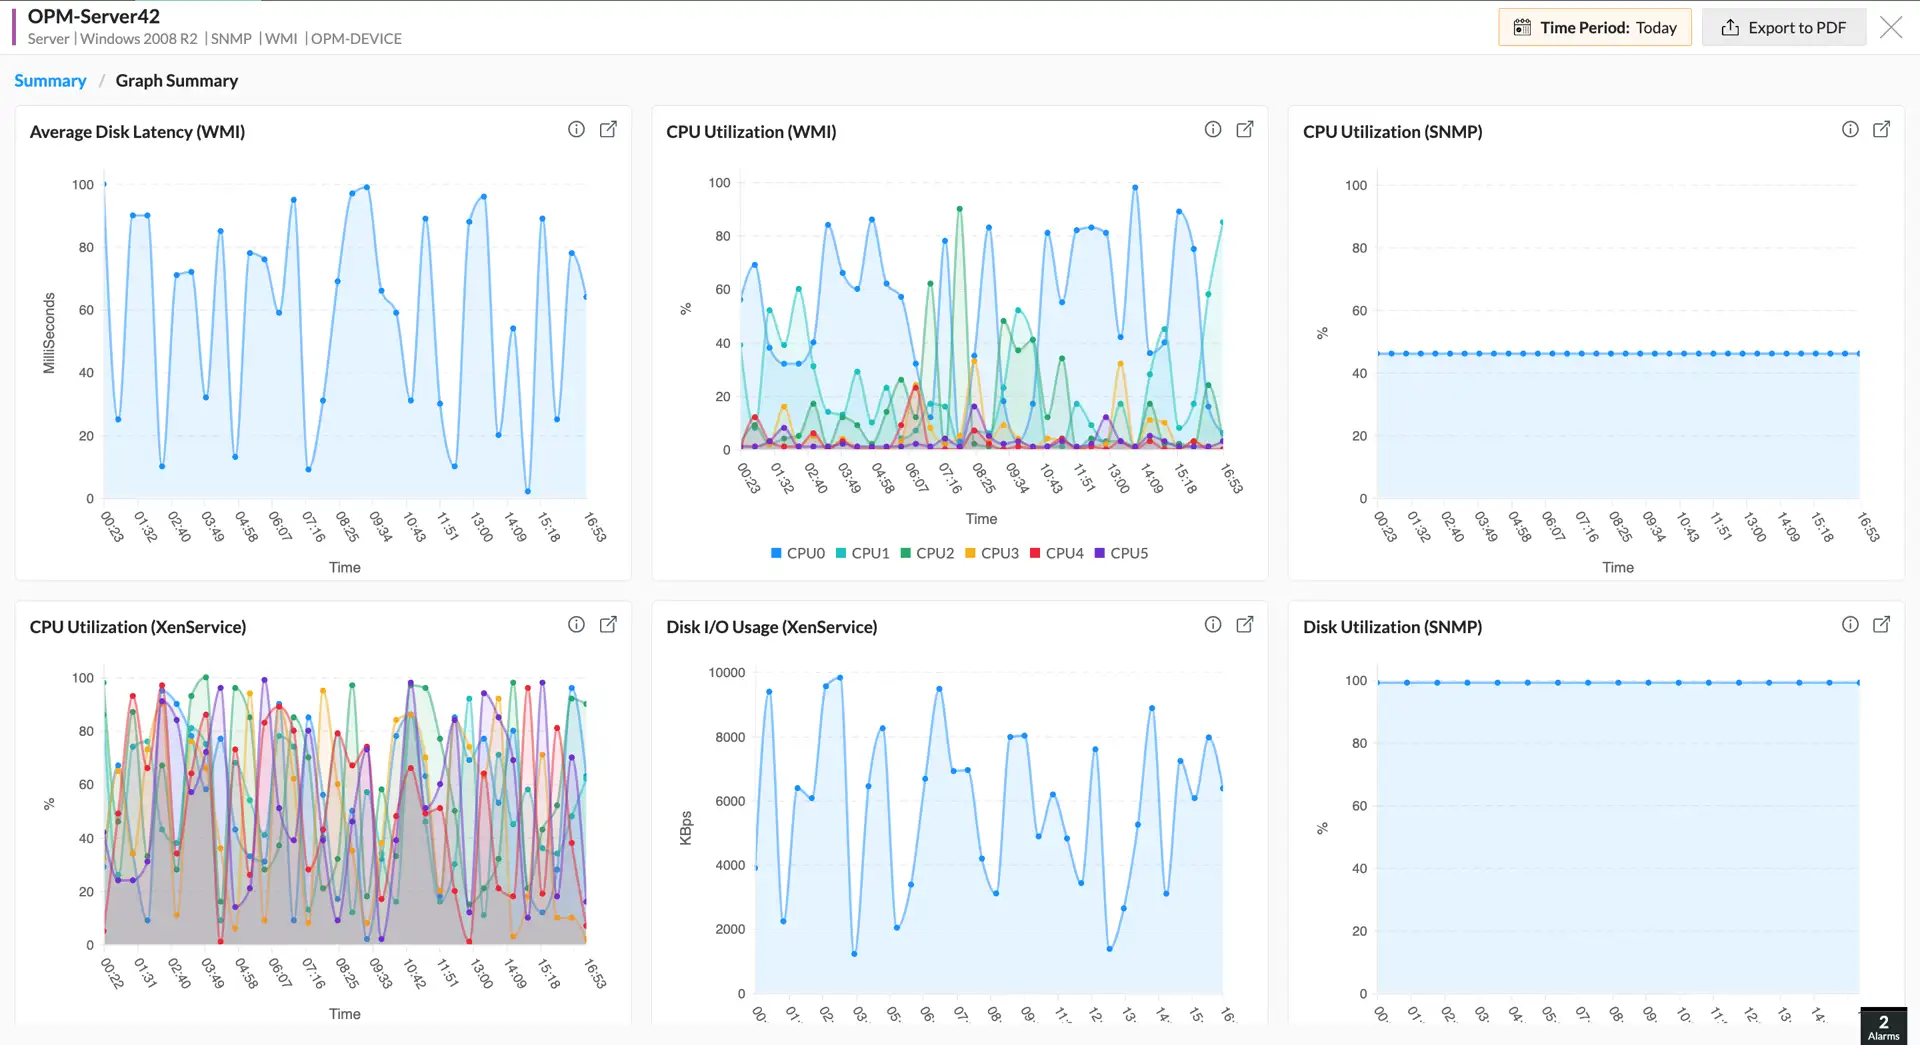Click the CPU Utilization (XenService) title

[x=138, y=627]
